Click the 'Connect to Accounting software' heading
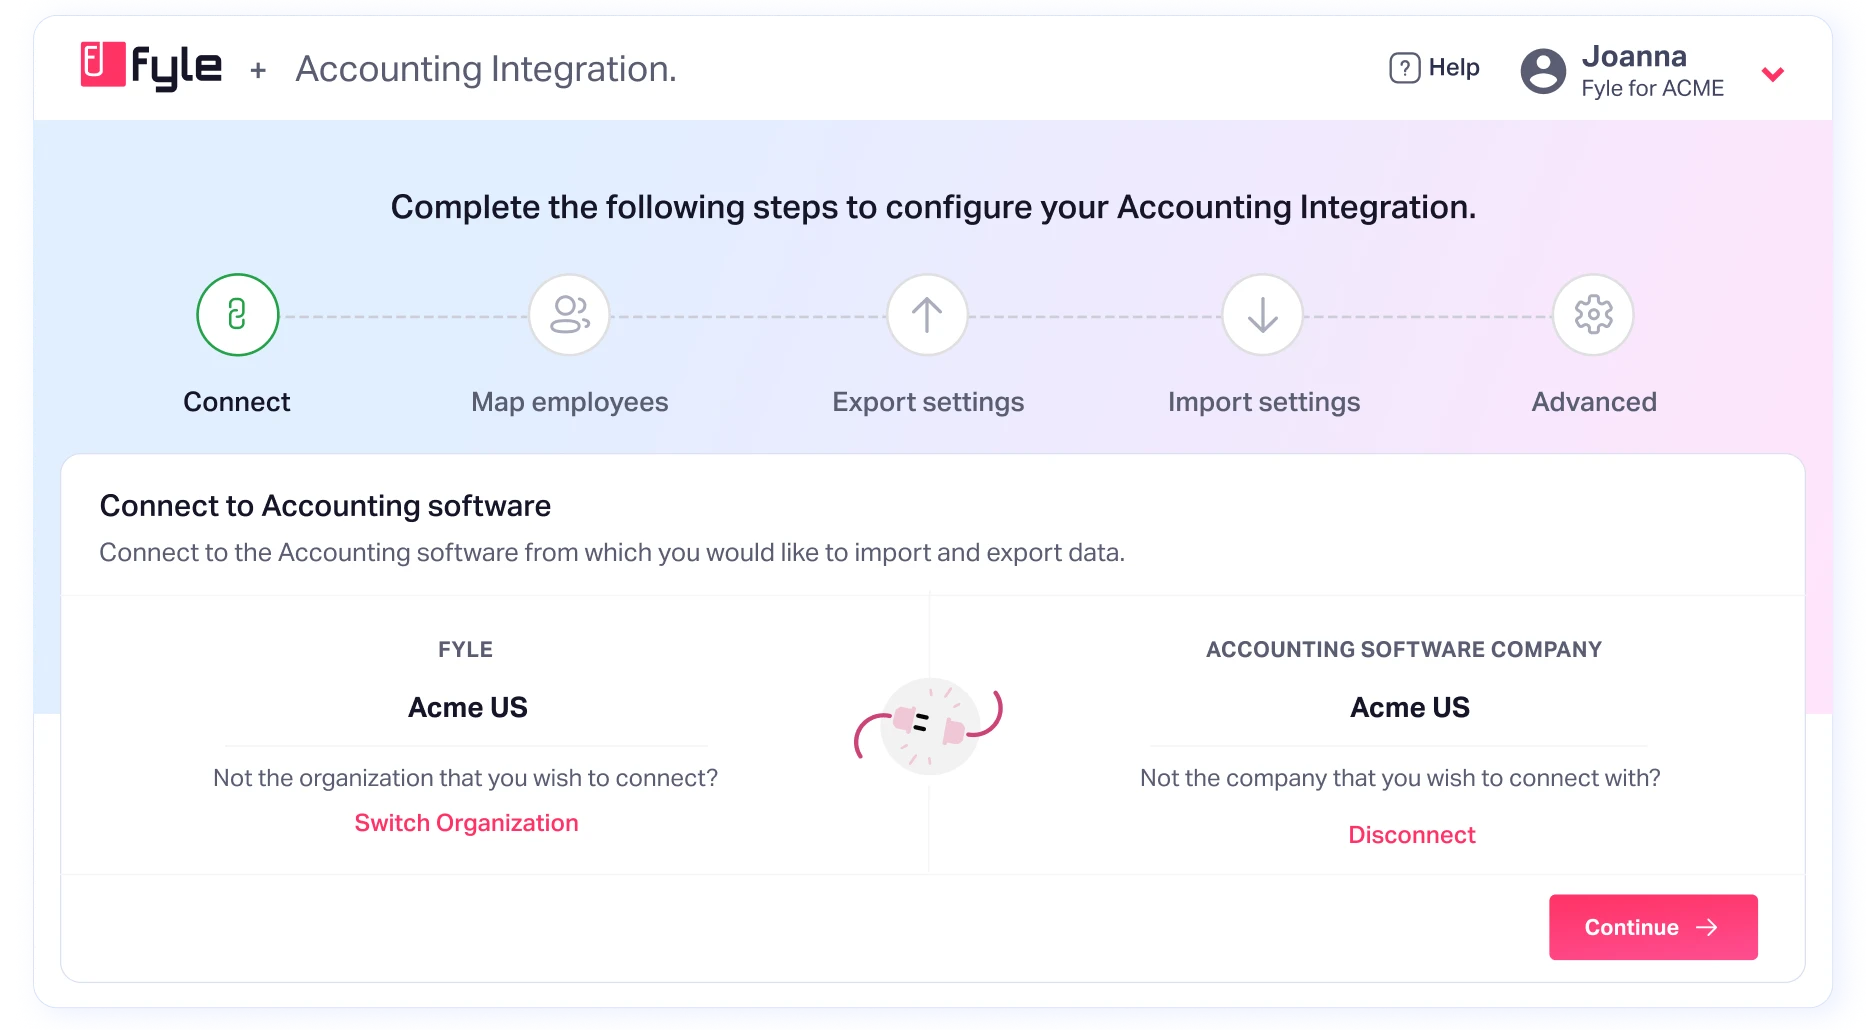 [x=325, y=506]
